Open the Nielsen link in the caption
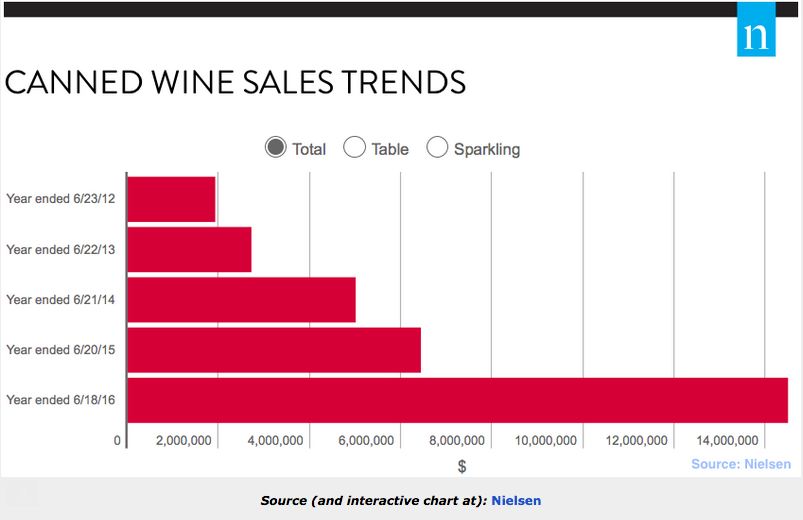 coord(516,499)
